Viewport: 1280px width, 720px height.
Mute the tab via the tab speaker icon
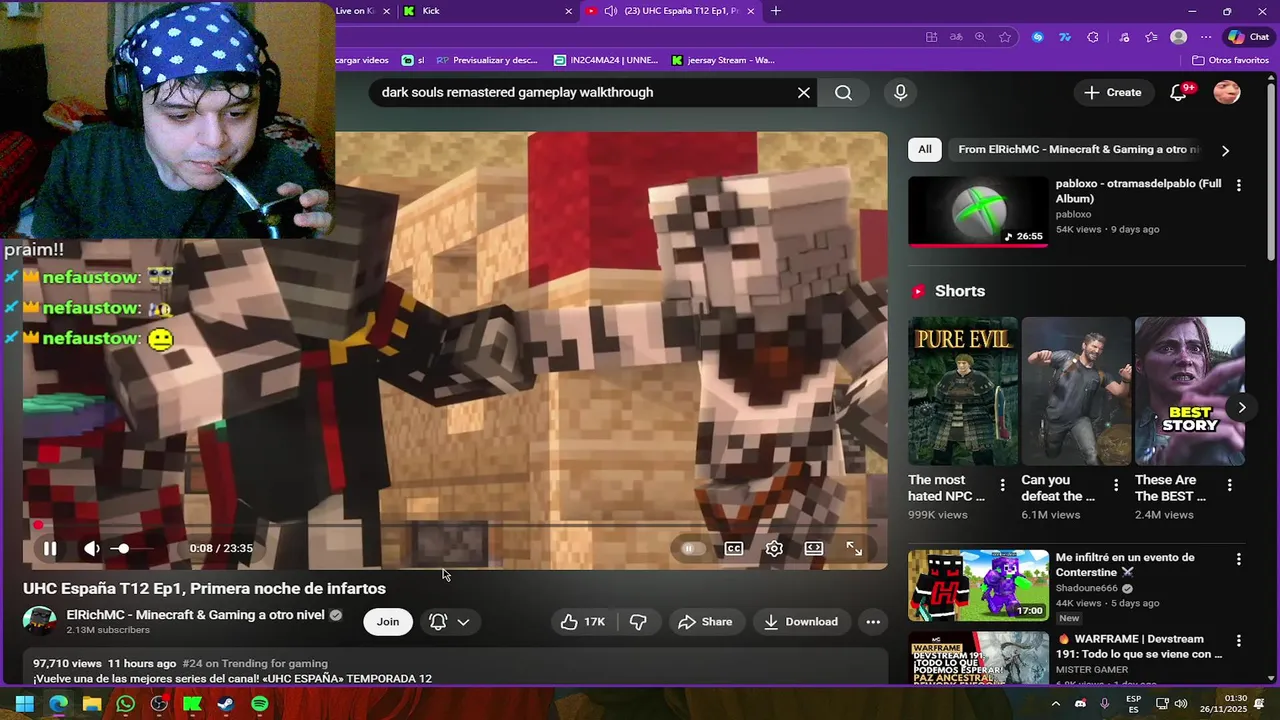[x=610, y=11]
